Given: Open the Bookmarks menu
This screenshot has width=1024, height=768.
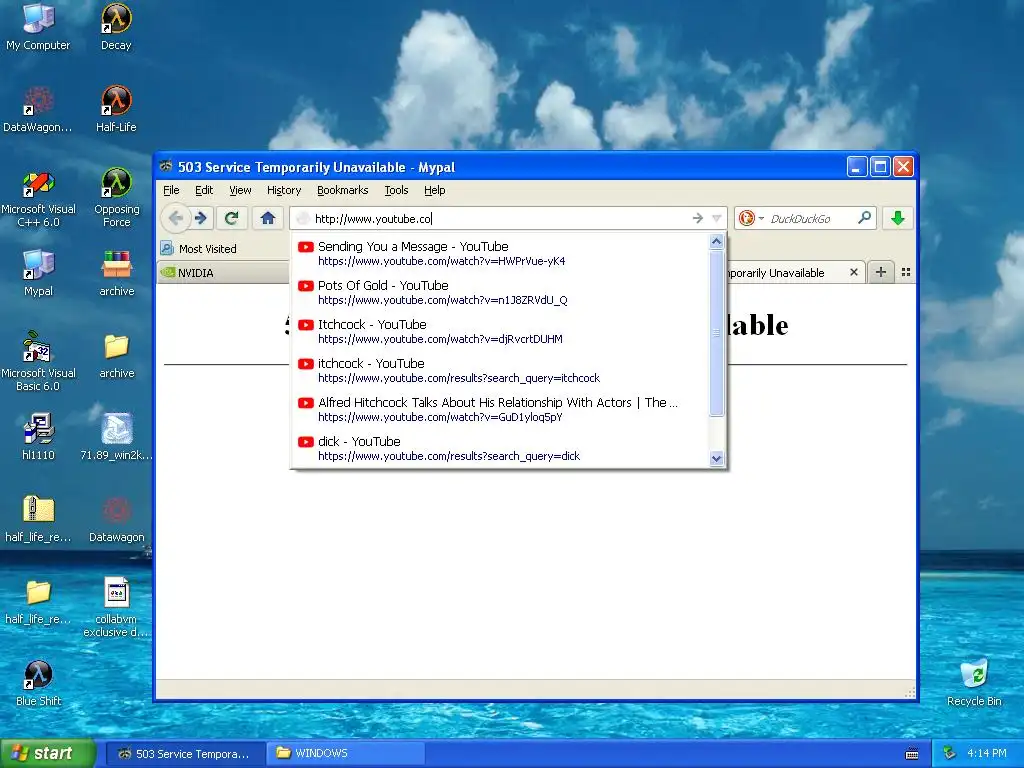Looking at the screenshot, I should coord(342,190).
